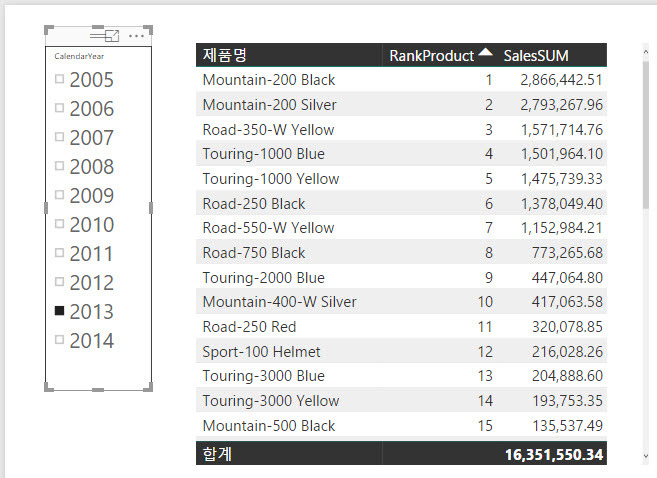Open the slicer's more options ellipsis
The image size is (657, 478).
pyautogui.click(x=137, y=36)
